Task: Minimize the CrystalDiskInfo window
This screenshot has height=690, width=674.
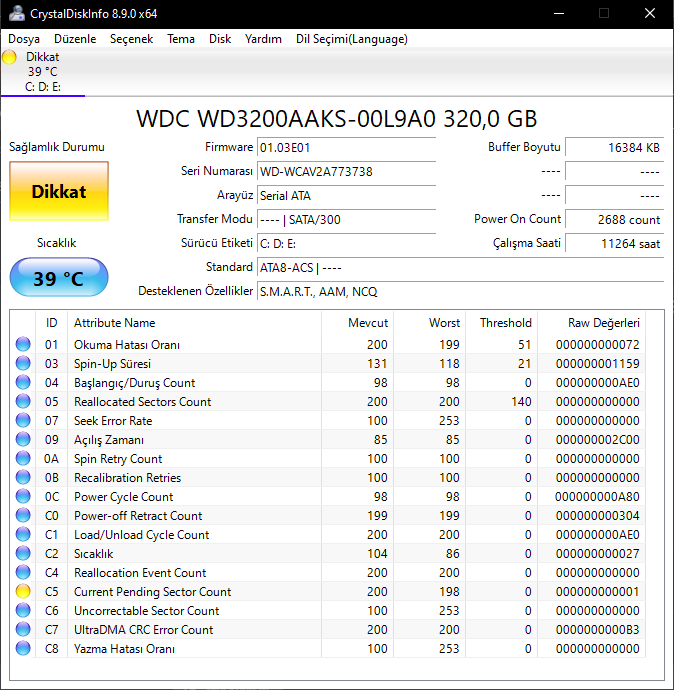Action: tap(559, 14)
